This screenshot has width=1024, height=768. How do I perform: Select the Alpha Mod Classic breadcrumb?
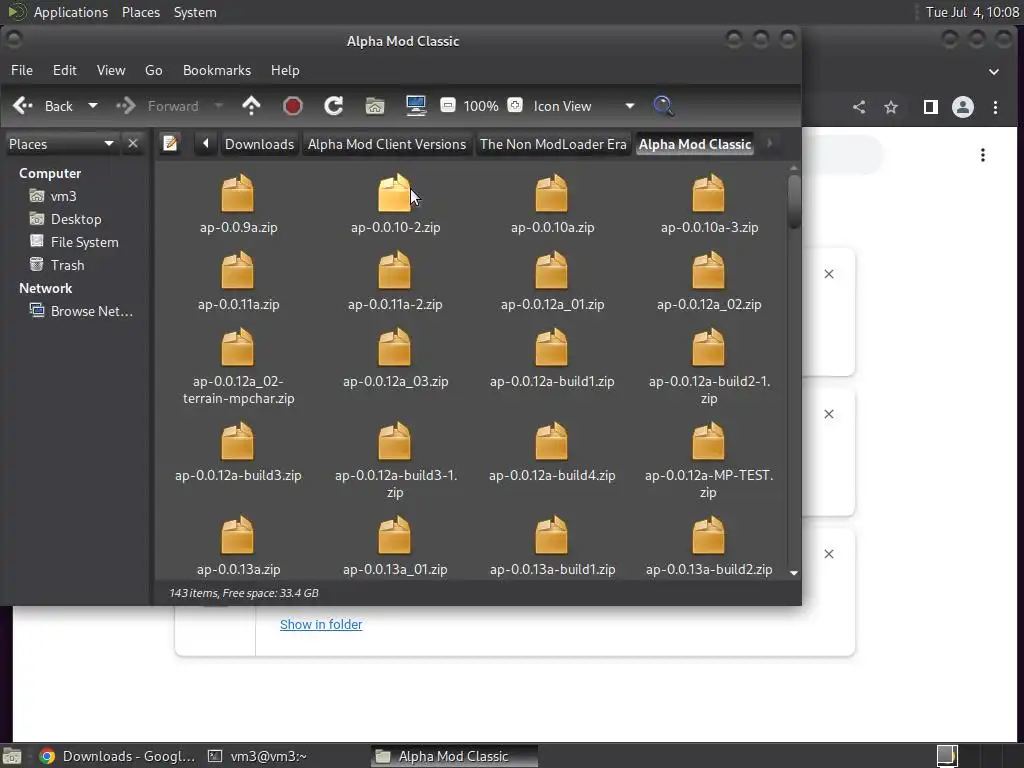tap(695, 144)
